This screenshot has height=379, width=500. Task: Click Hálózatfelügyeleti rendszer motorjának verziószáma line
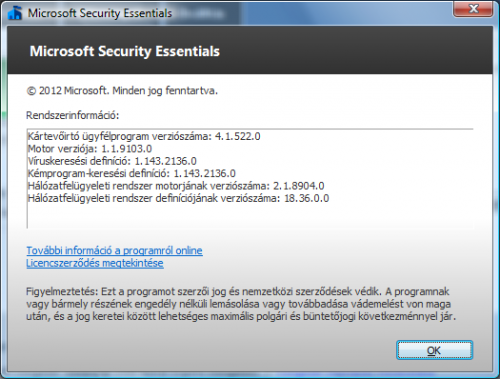point(176,186)
